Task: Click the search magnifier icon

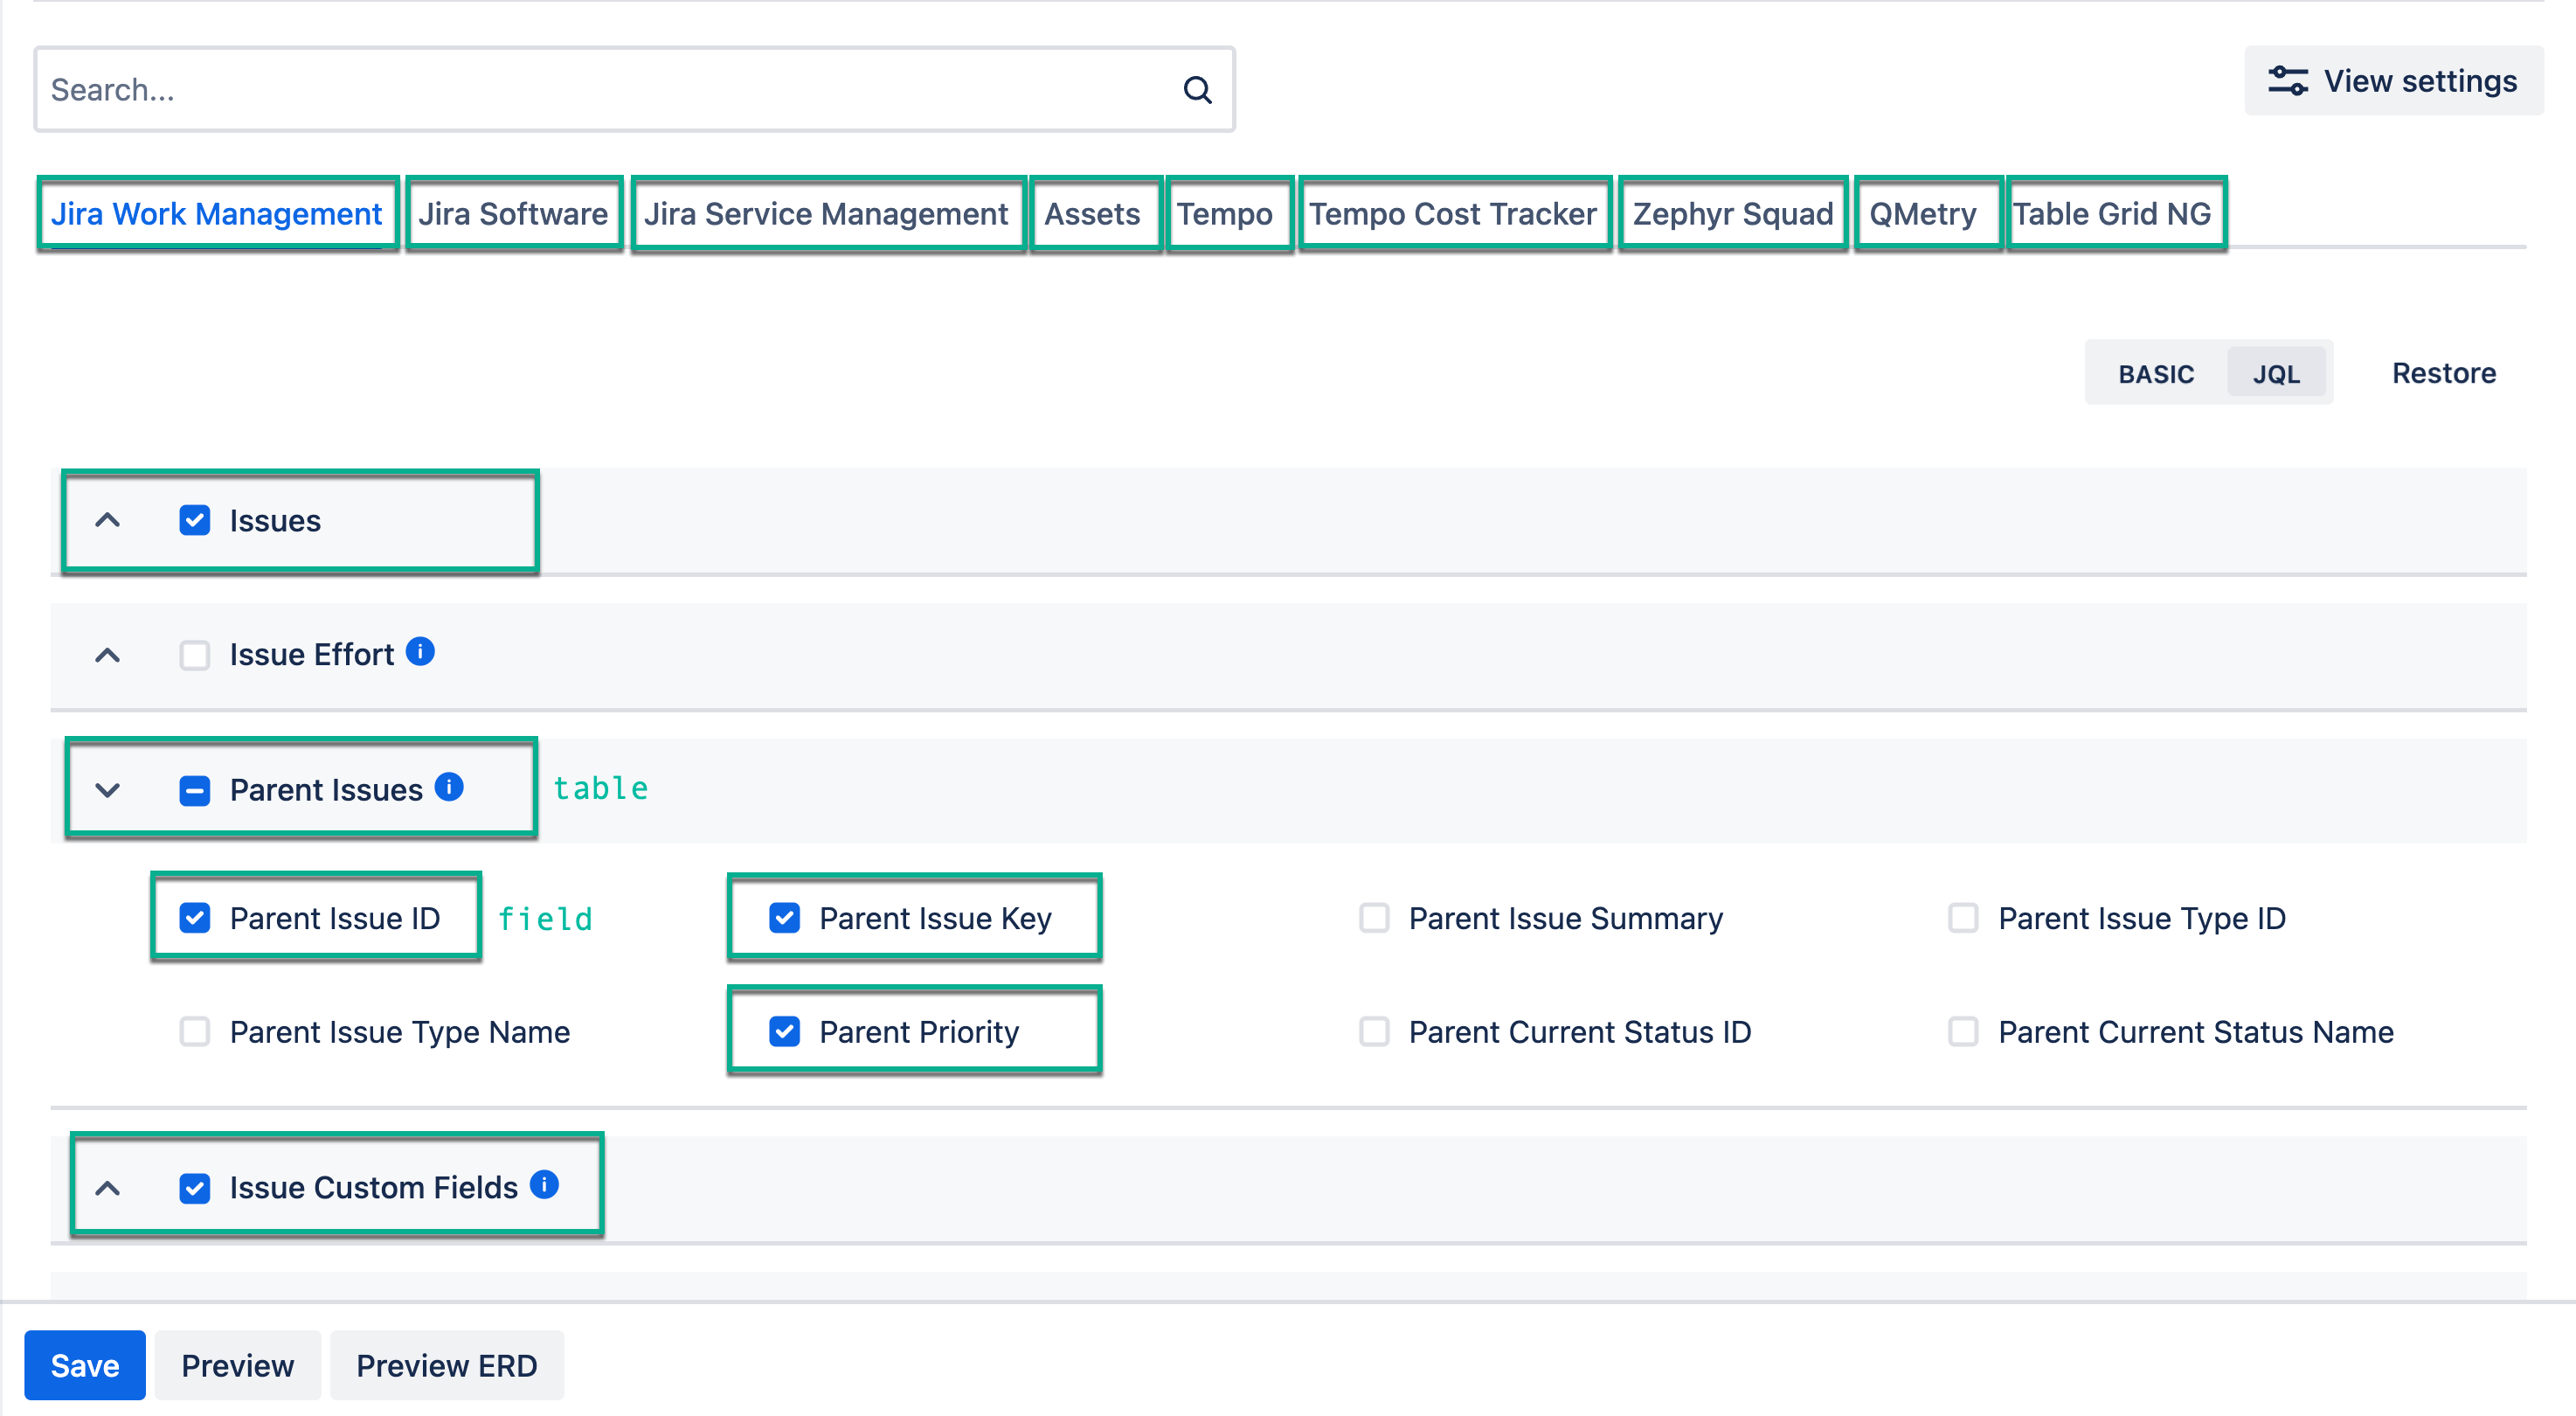Action: point(1196,89)
